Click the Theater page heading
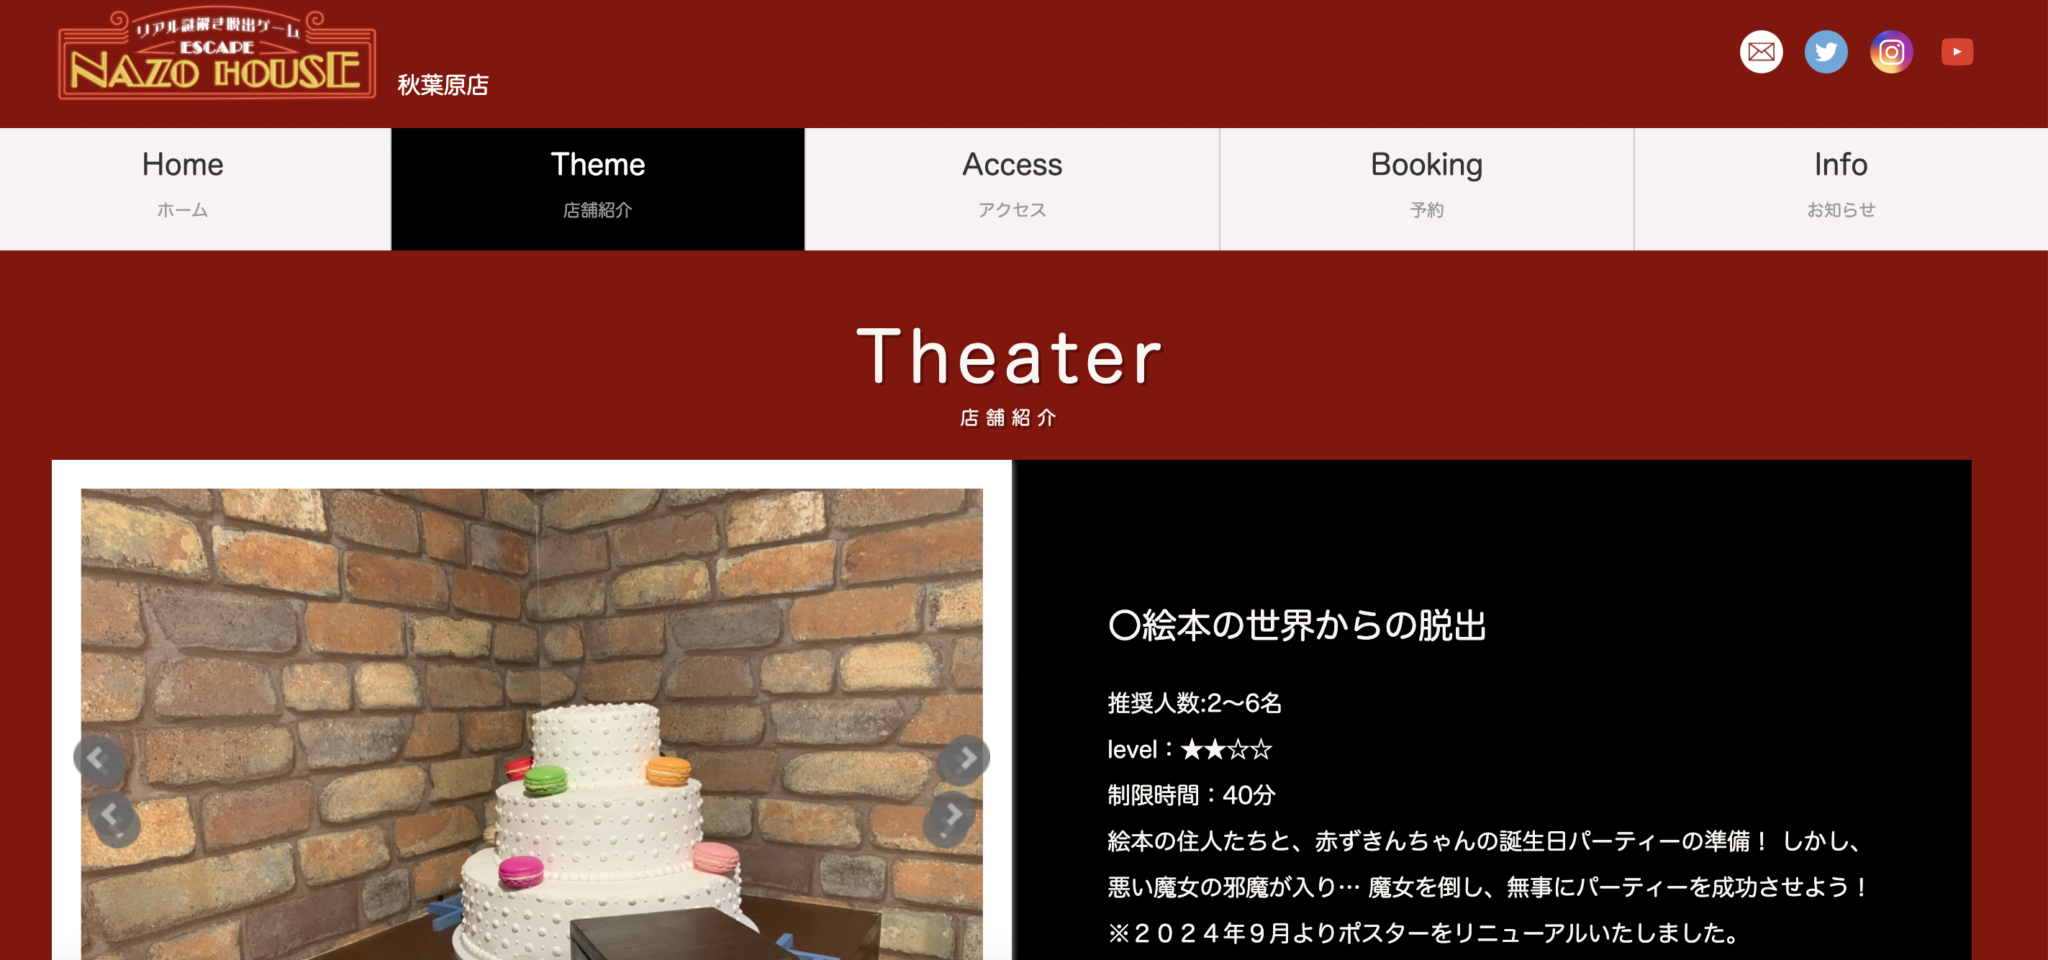Viewport: 2048px width, 960px height. [x=1010, y=357]
